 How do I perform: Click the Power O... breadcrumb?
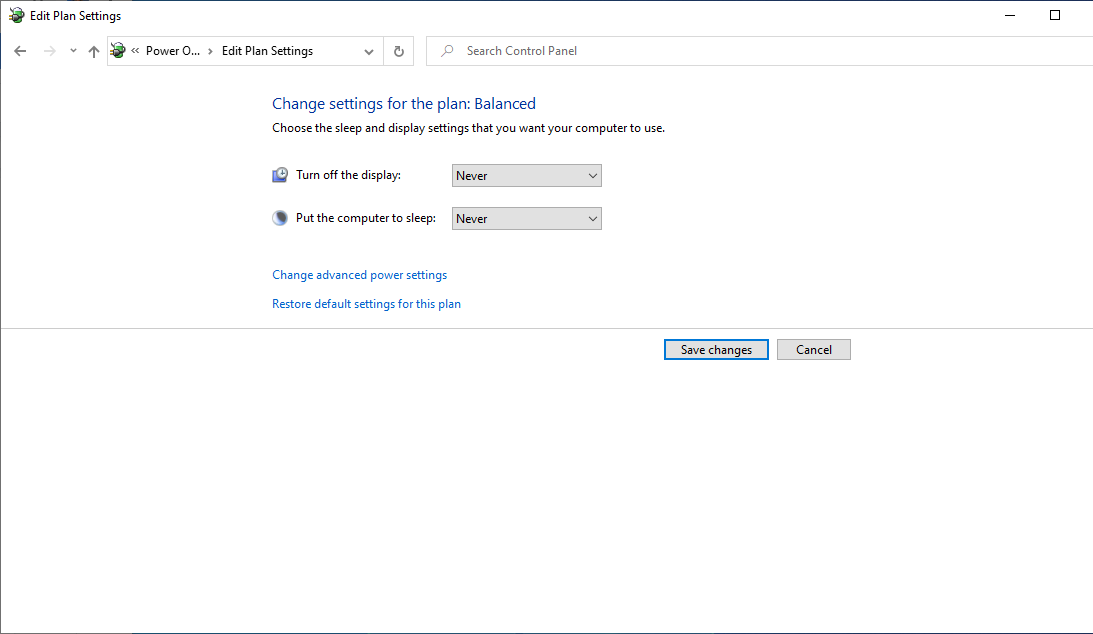[x=173, y=51]
